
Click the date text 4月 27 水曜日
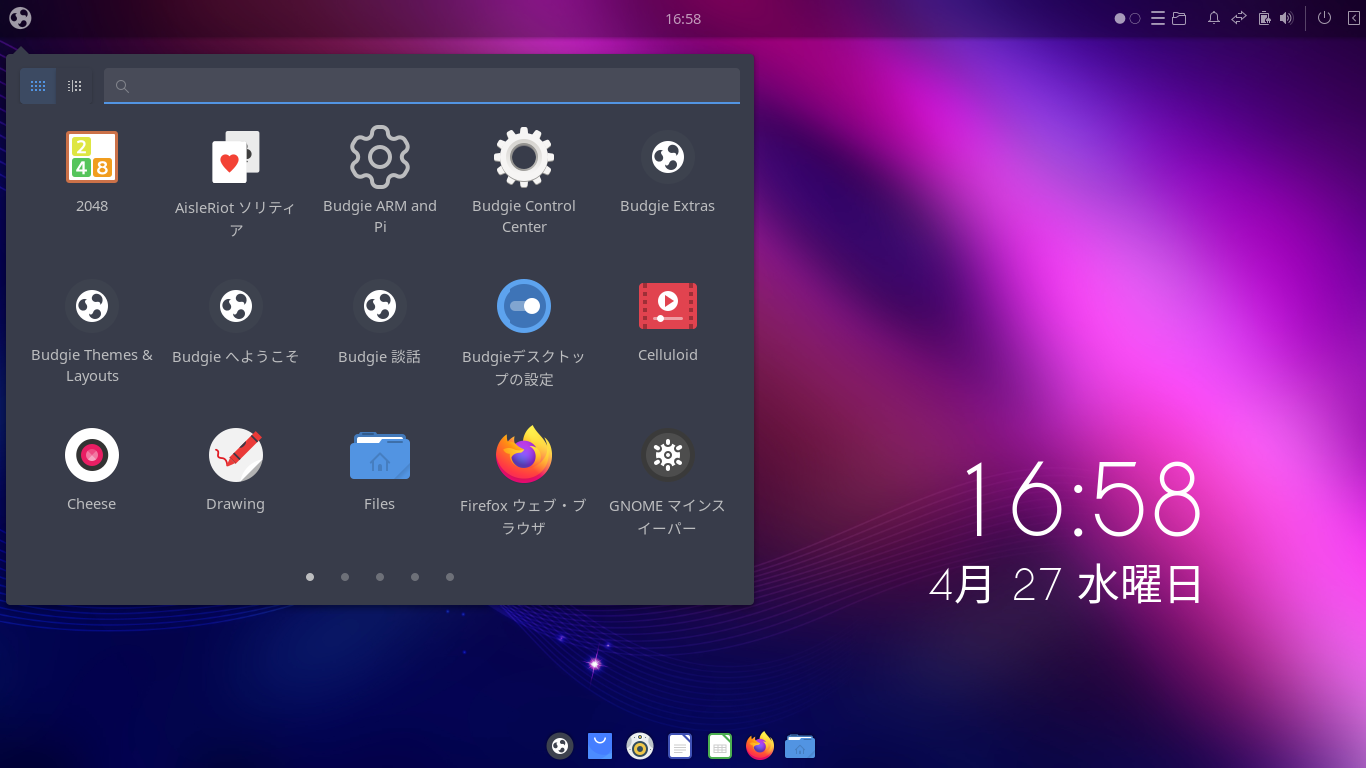point(1066,585)
